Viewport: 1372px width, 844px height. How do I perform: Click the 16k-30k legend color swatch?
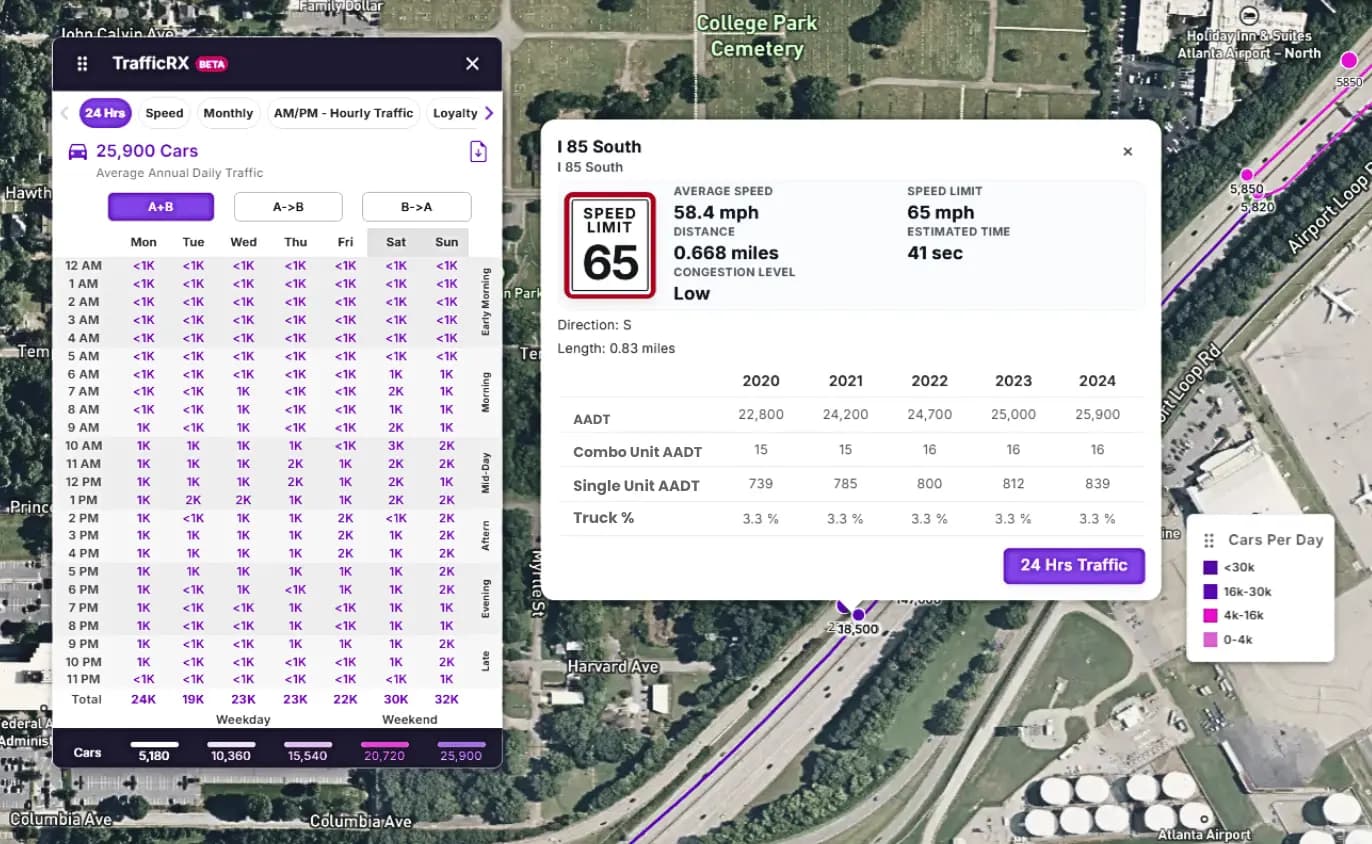[x=1210, y=592]
